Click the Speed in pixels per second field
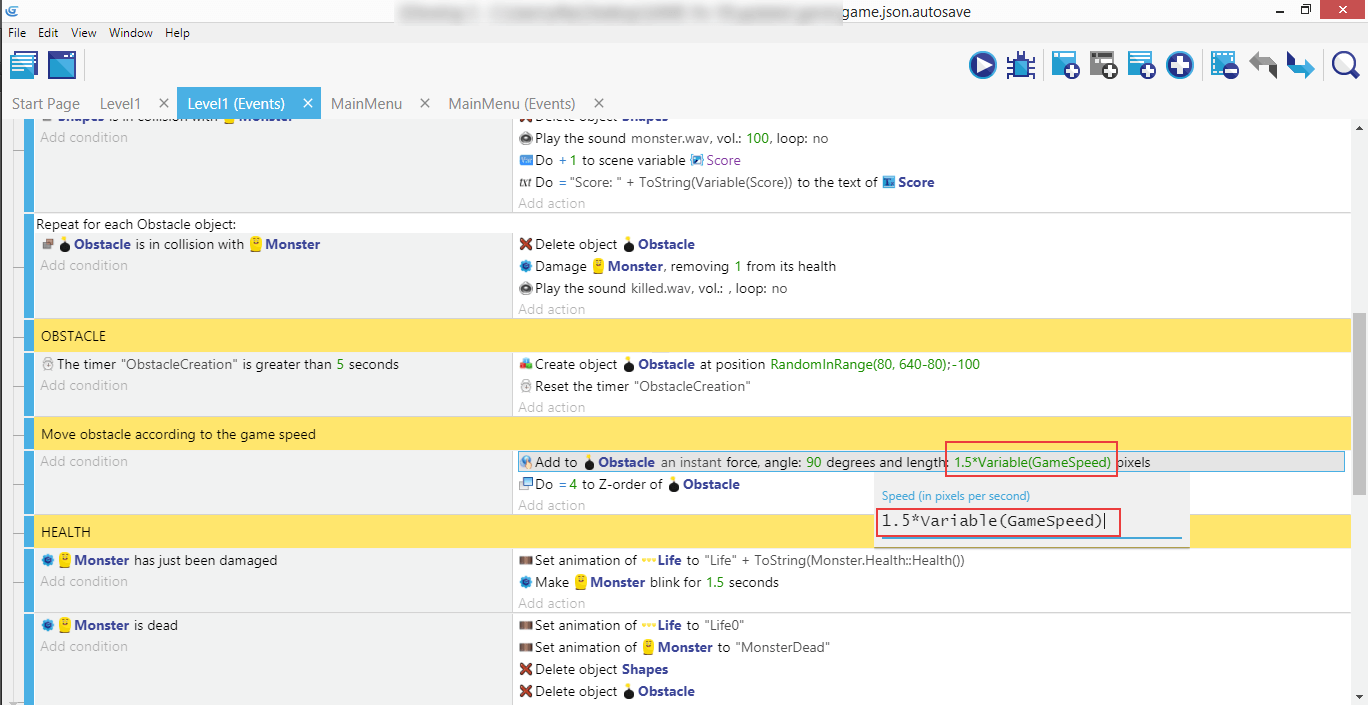Screen dimensions: 1368x705 click(1027, 522)
